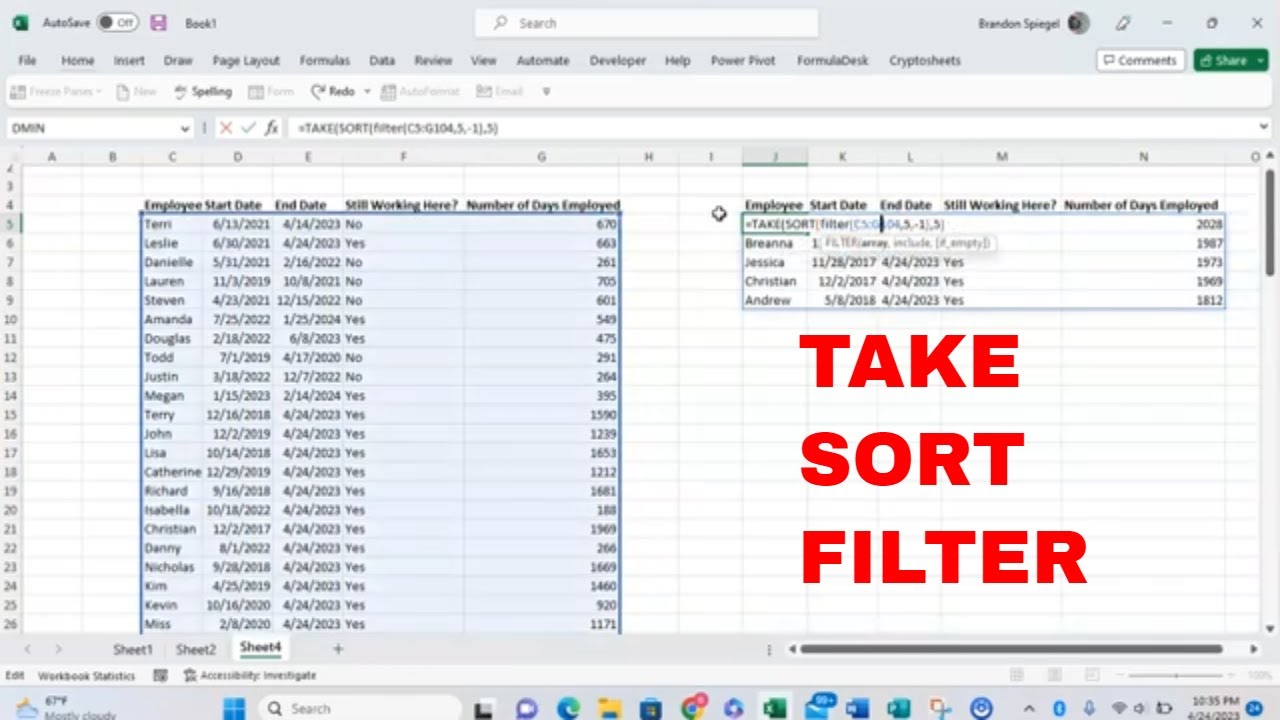
Task: Click the Spelling check button
Action: coord(203,91)
